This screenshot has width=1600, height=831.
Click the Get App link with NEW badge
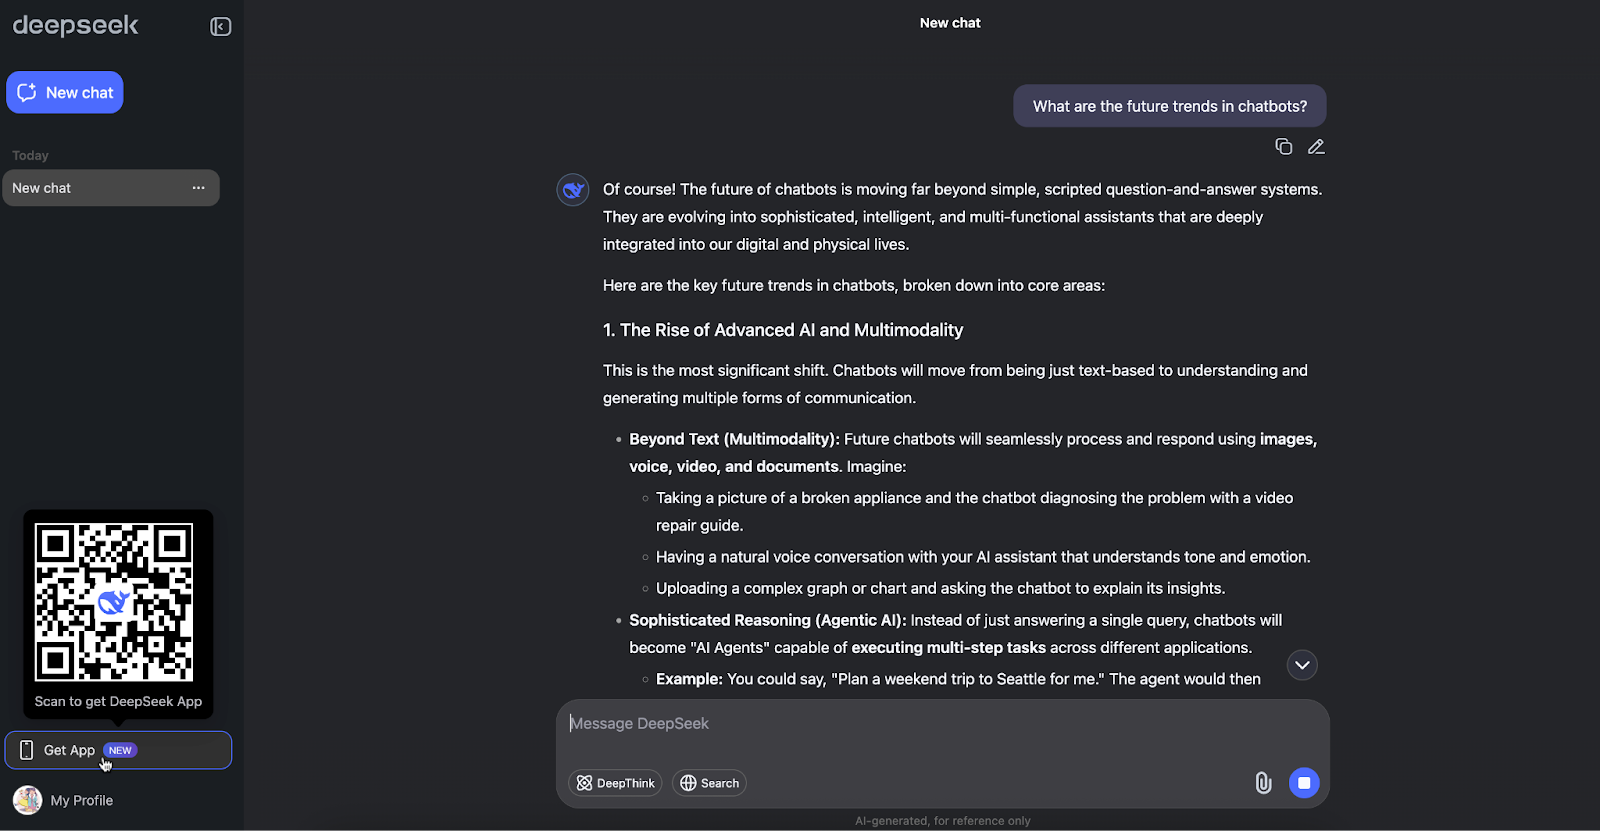(x=69, y=750)
